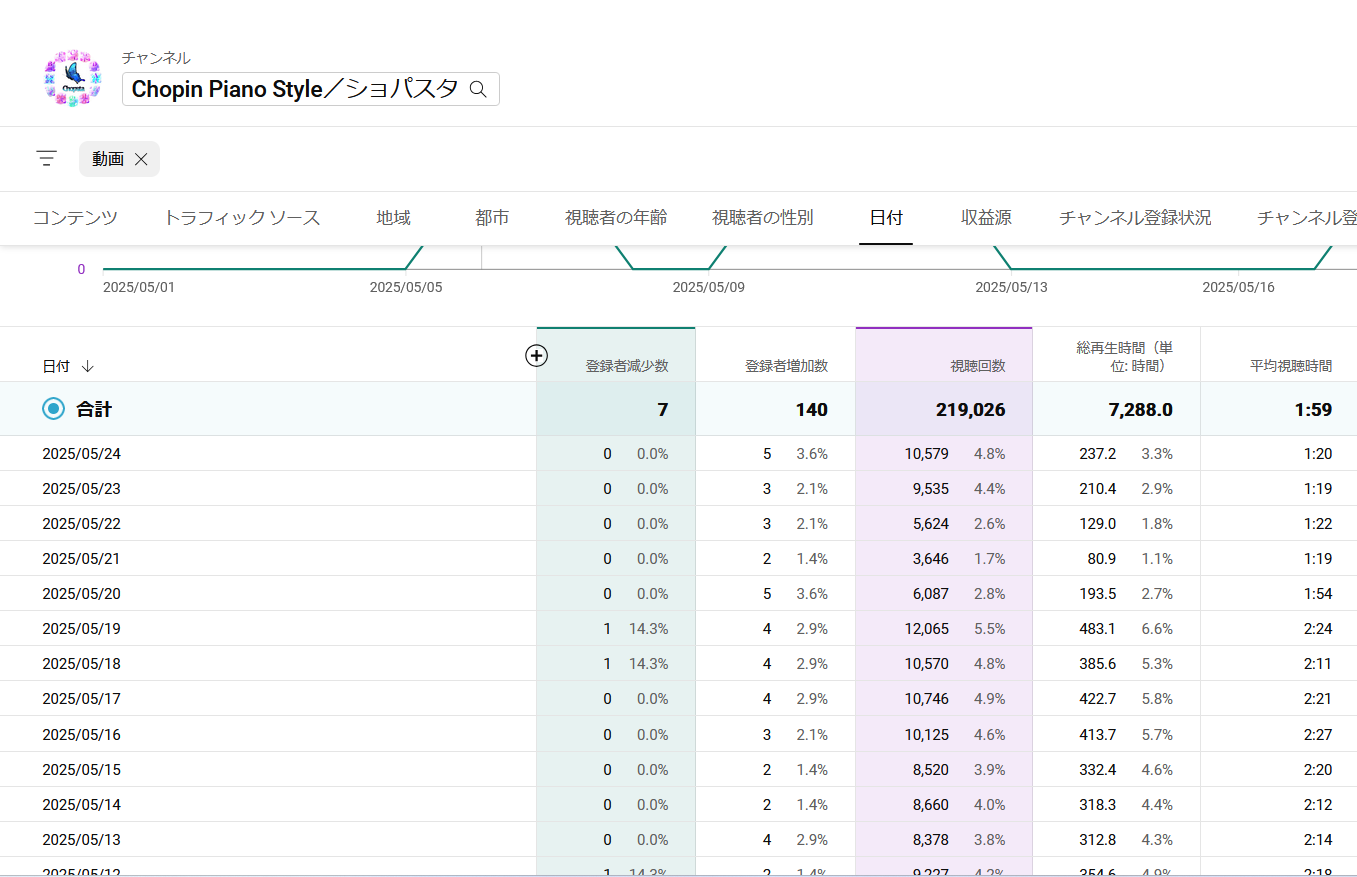Click chart axis label 2025/05/09
Viewport: 1357px width, 877px height.
pyautogui.click(x=708, y=287)
